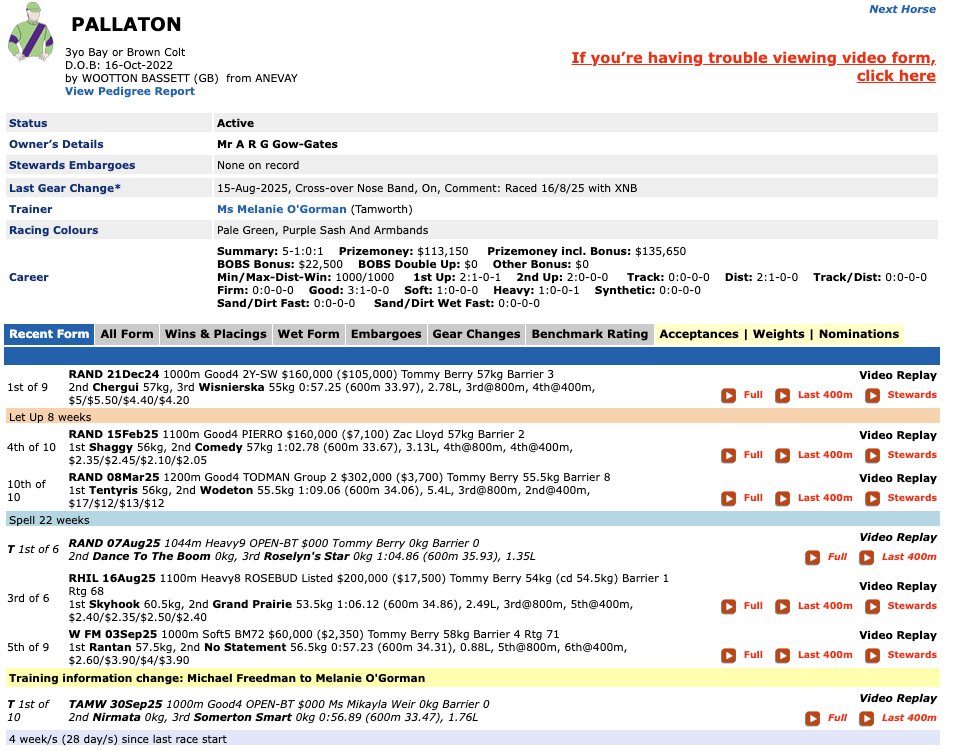The image size is (954, 751).
Task: Play Full replay icon for RAND 08Mar25
Action: pyautogui.click(x=728, y=498)
